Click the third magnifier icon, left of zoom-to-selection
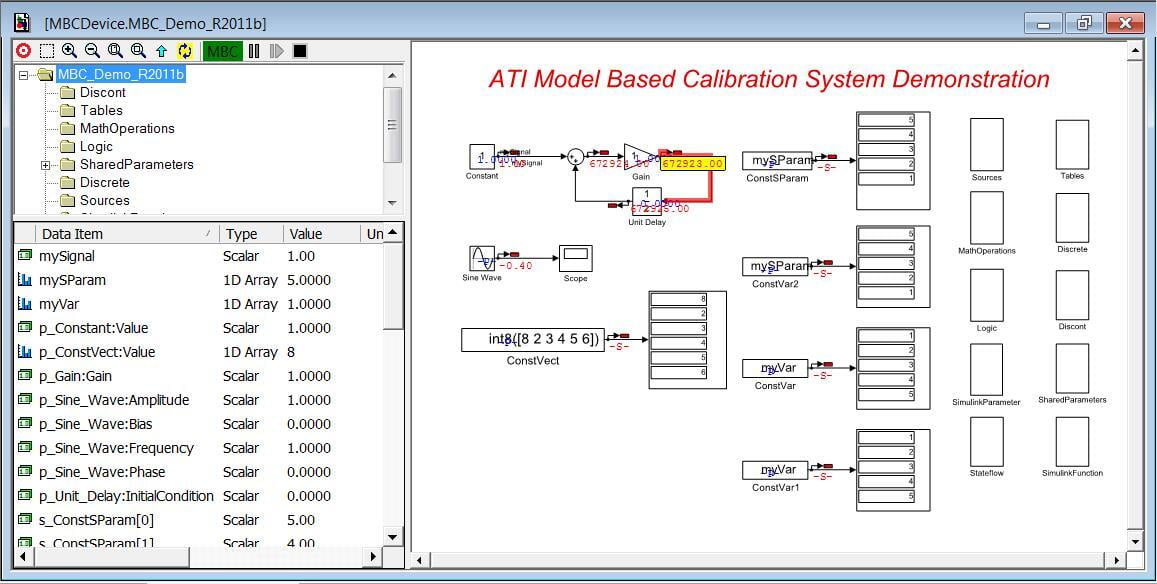The width and height of the screenshot is (1157, 584). [x=115, y=51]
